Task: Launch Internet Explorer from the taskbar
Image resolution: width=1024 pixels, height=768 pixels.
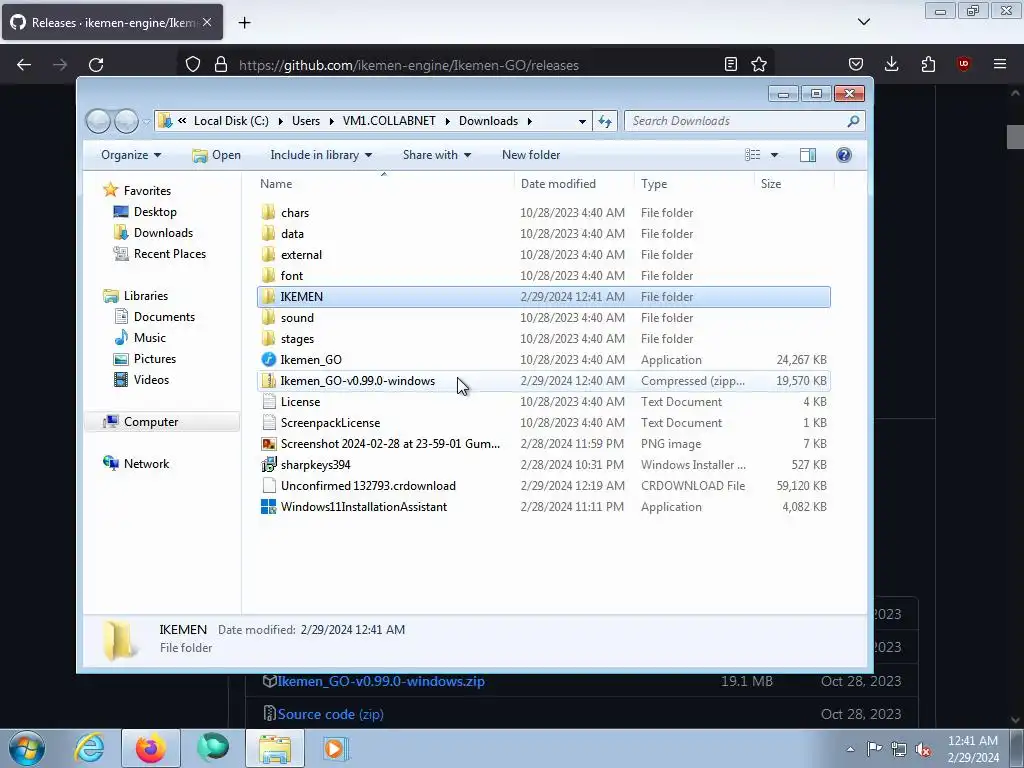Action: coord(89,748)
